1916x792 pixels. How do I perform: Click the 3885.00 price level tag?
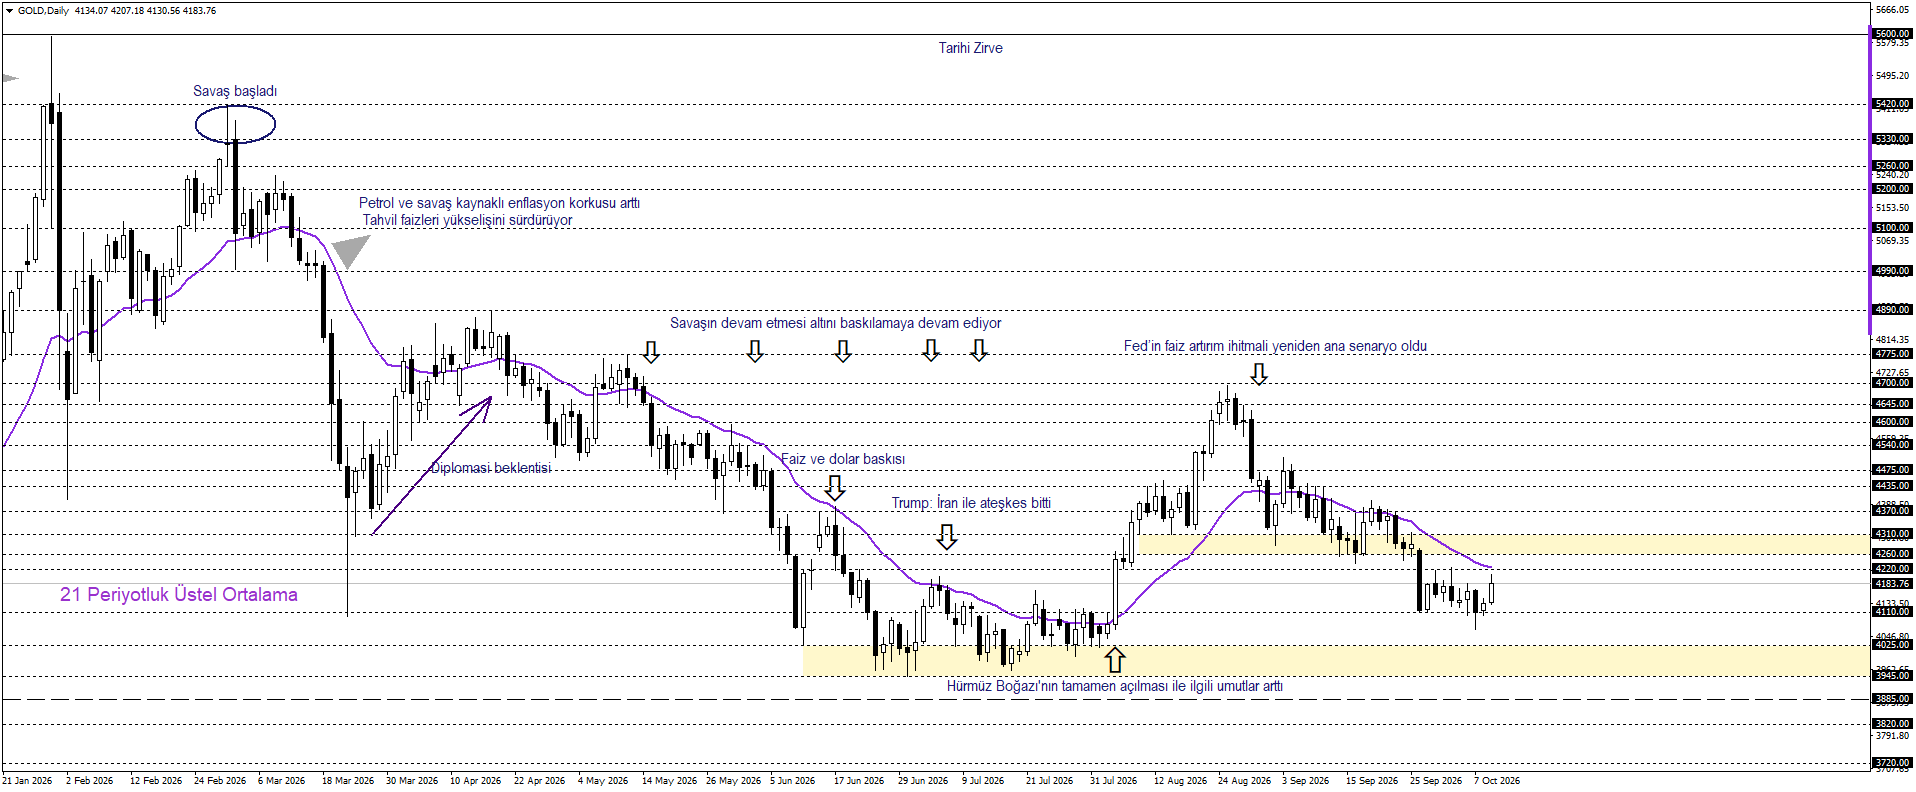1892,699
